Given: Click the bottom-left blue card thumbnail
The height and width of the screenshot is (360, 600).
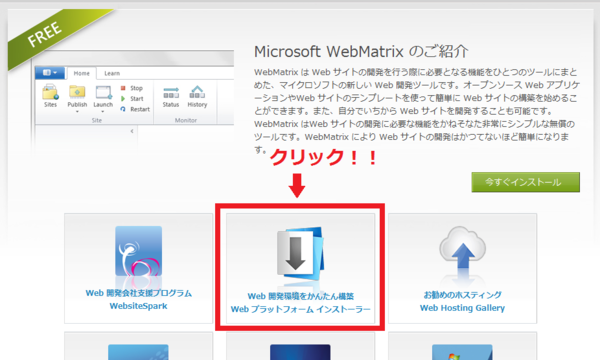Looking at the screenshot, I should click(x=138, y=352).
